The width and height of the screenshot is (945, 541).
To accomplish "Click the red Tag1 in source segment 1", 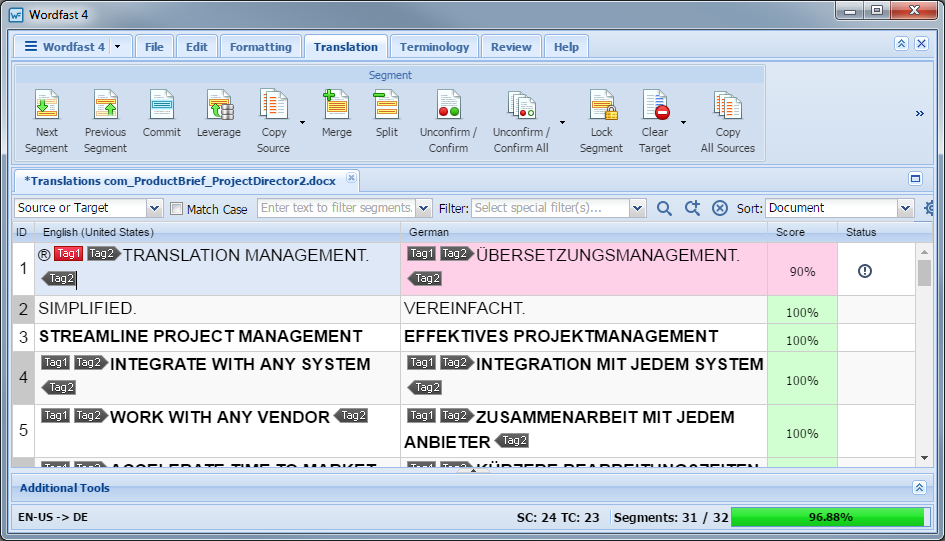I will click(x=68, y=254).
